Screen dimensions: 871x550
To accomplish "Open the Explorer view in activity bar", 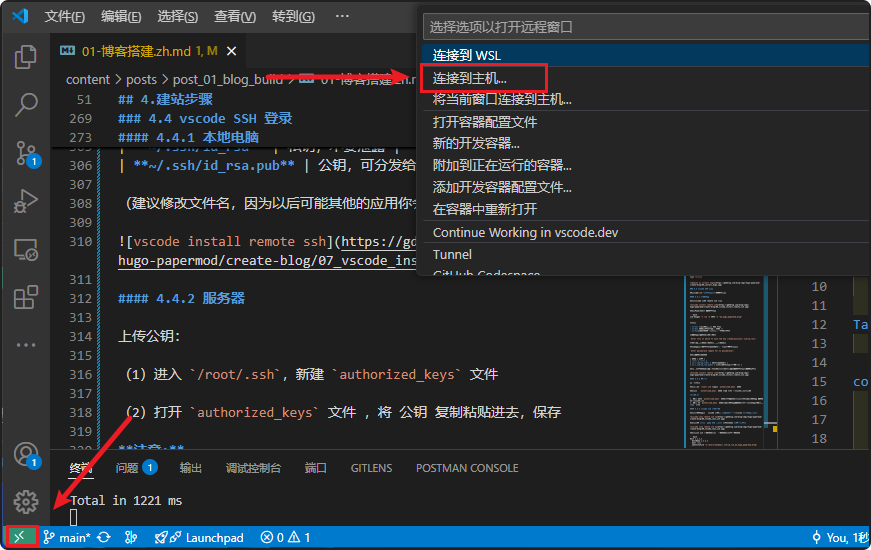I will click(25, 57).
